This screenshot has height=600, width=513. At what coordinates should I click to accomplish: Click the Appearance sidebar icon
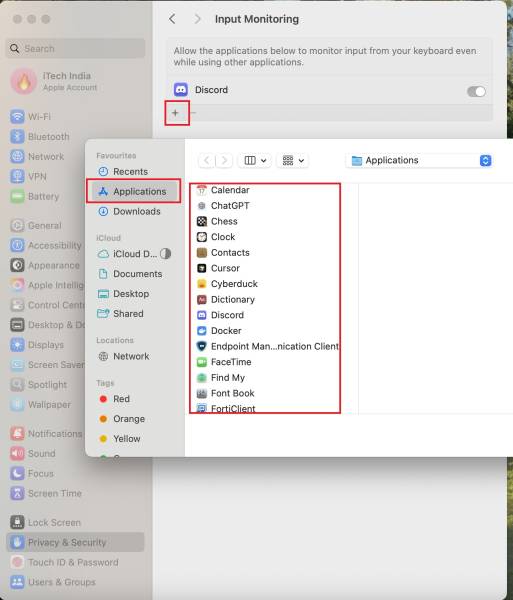click(17, 265)
